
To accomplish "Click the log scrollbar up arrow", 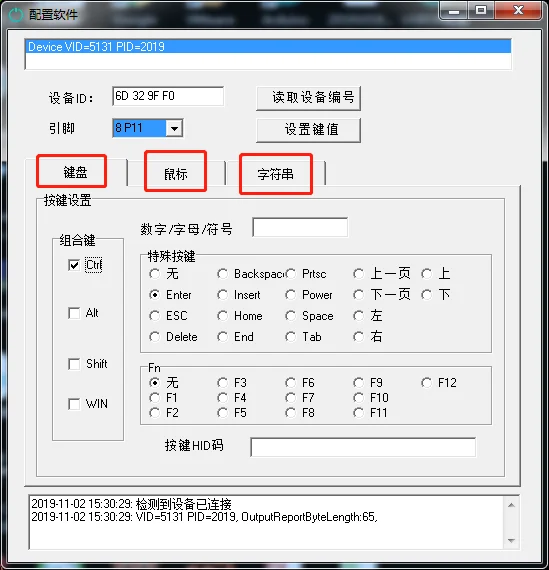I will point(511,505).
